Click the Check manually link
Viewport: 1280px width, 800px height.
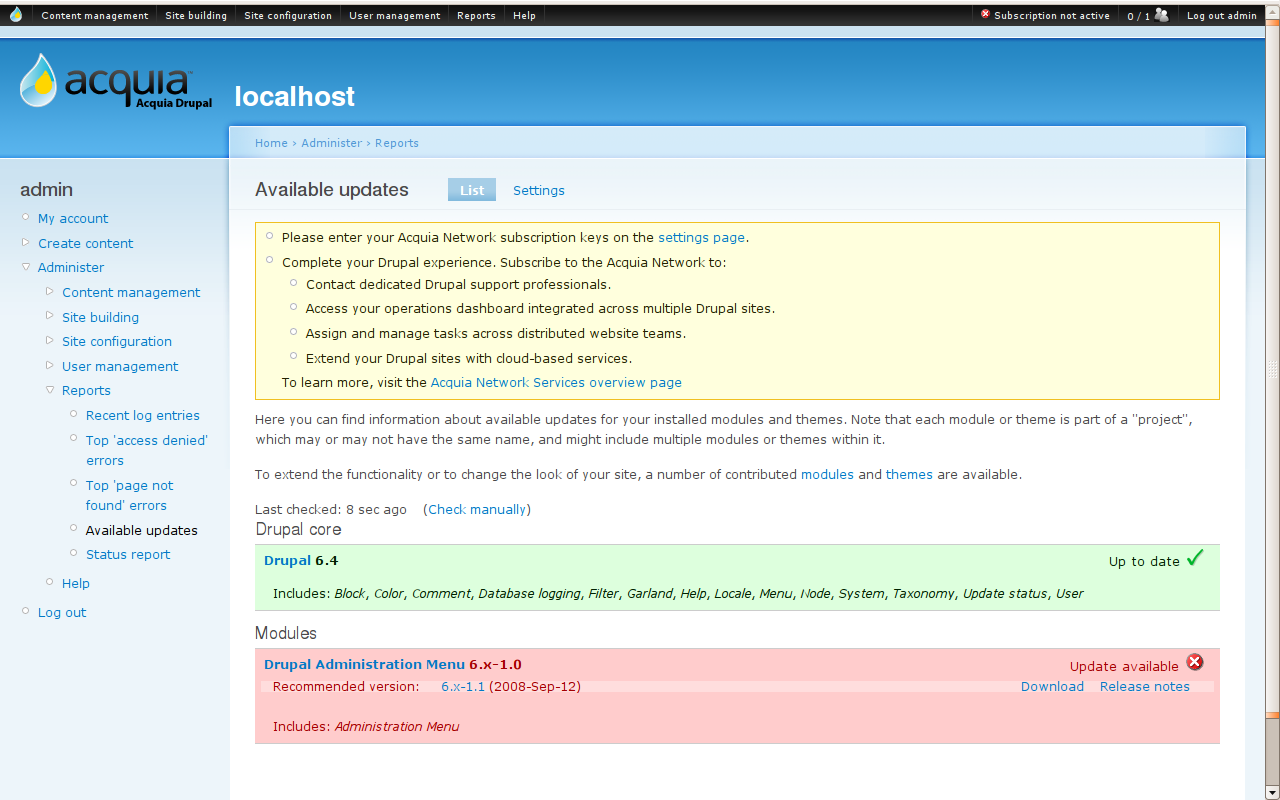point(476,509)
